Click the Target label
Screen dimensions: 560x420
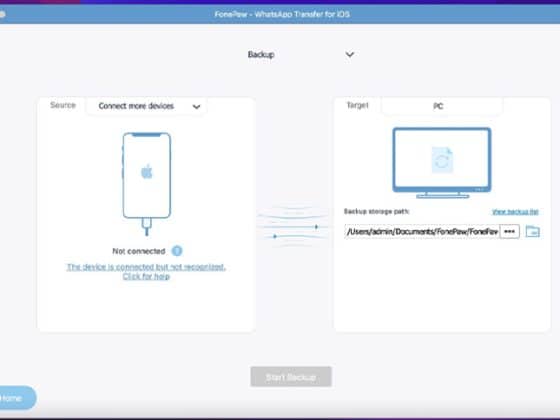pos(358,105)
